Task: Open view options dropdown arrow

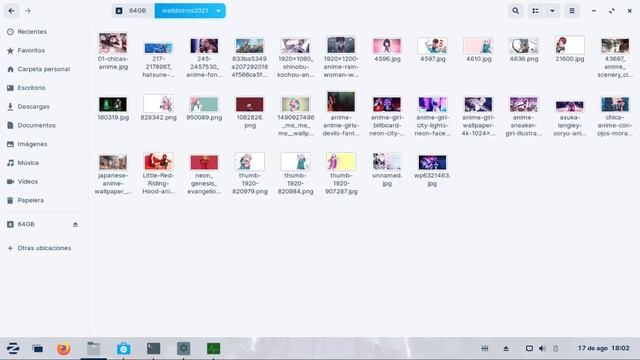Action: [x=552, y=11]
